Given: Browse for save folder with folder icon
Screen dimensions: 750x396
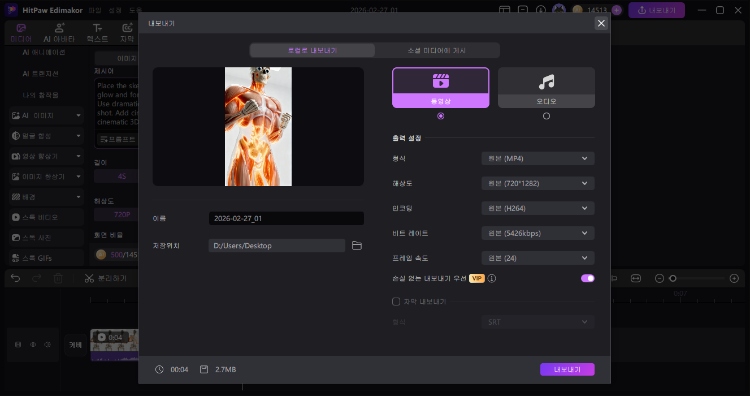Looking at the screenshot, I should 357,246.
